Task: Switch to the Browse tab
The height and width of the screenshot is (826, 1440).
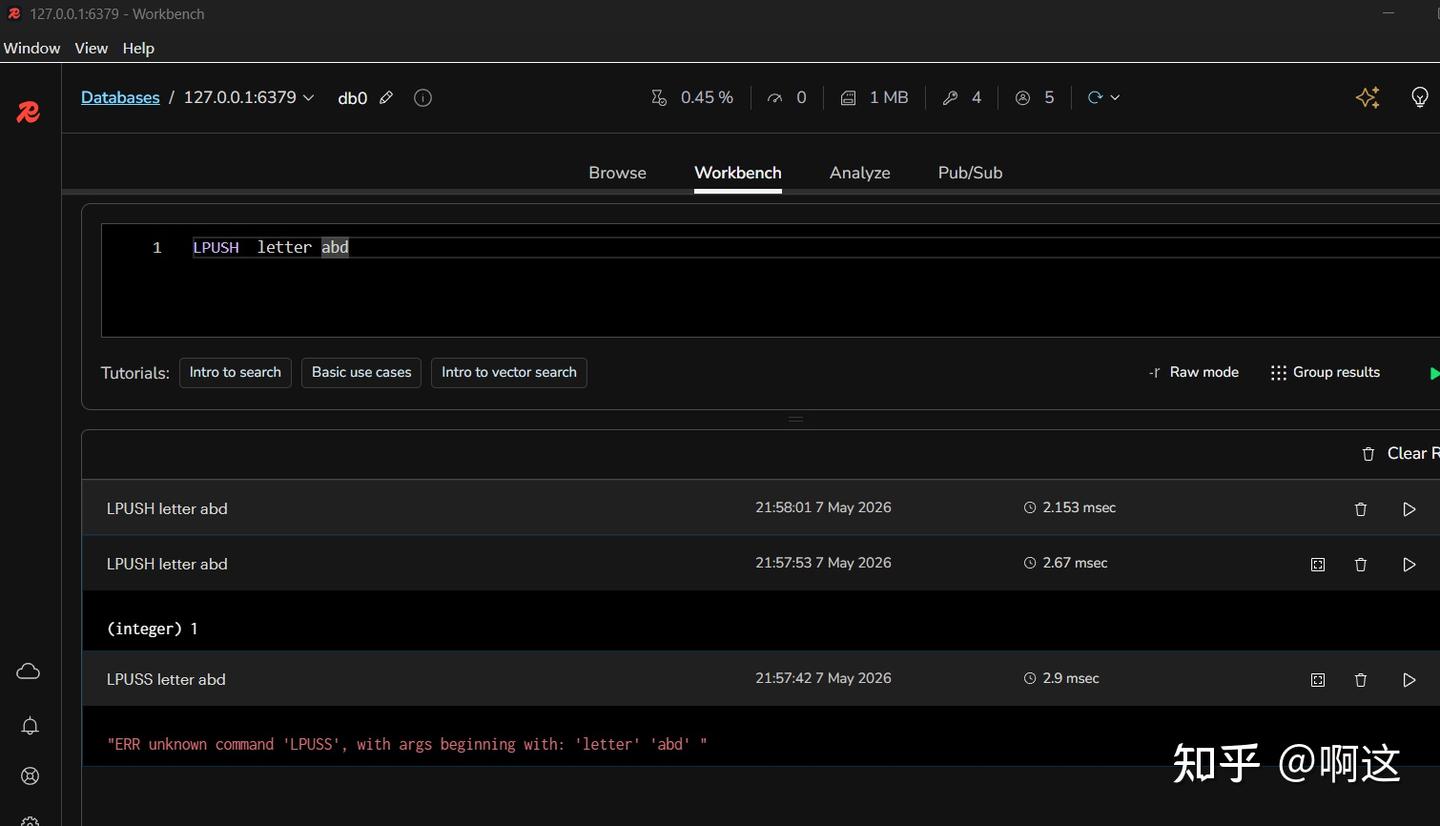Action: [617, 173]
